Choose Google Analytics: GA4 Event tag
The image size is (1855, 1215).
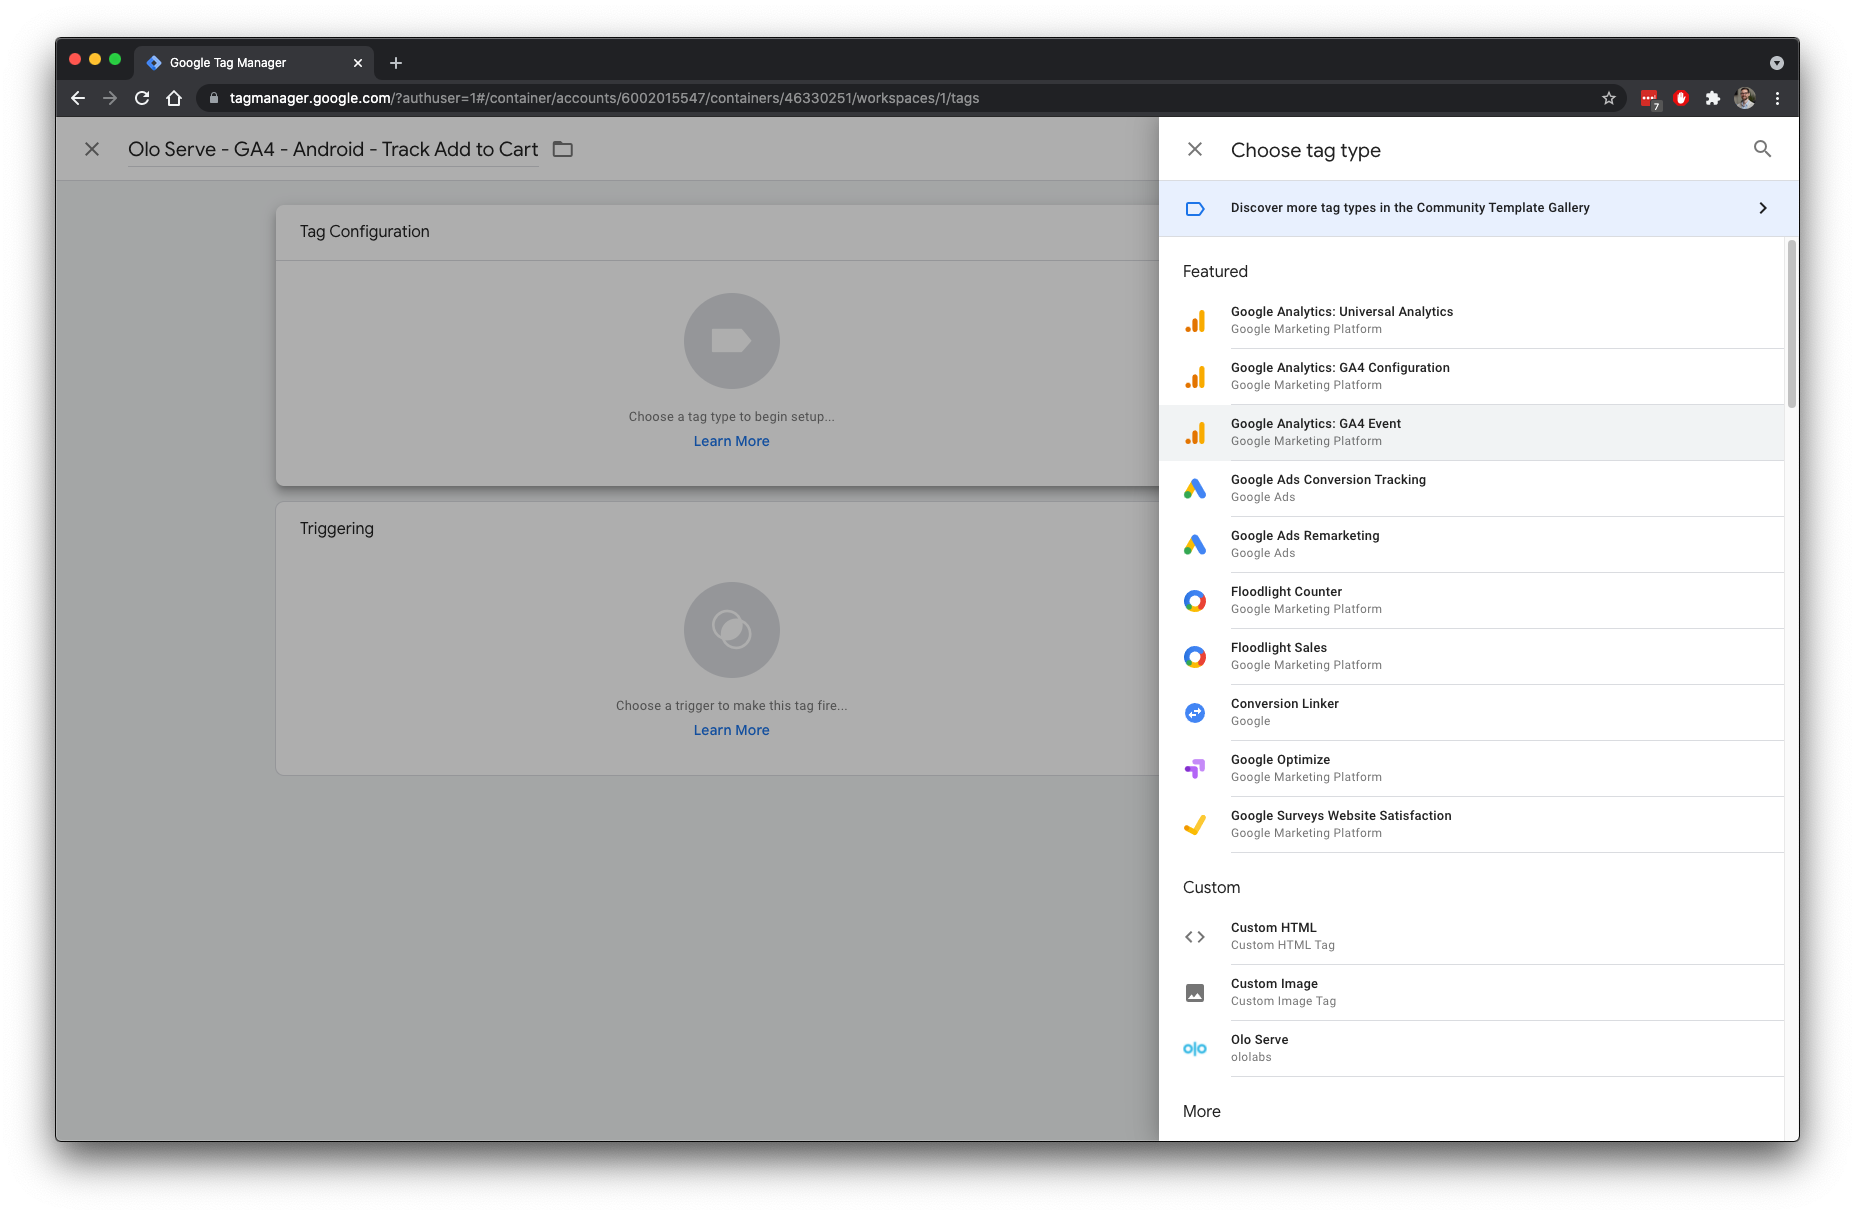click(1472, 432)
